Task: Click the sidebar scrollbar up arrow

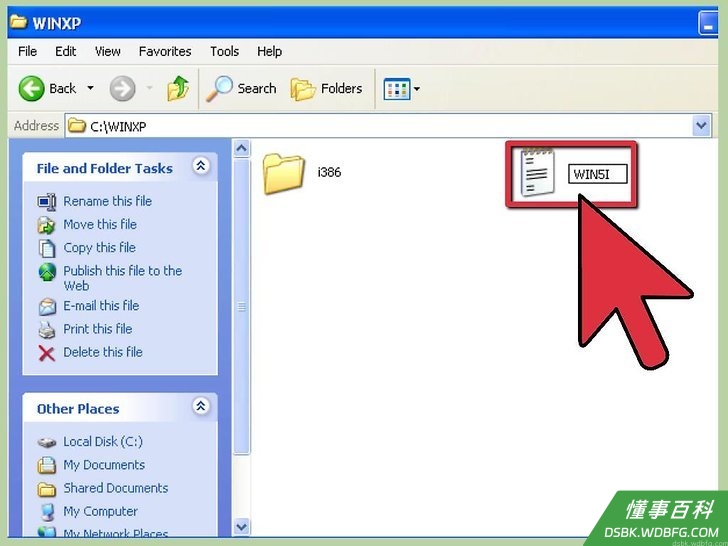Action: pos(241,148)
